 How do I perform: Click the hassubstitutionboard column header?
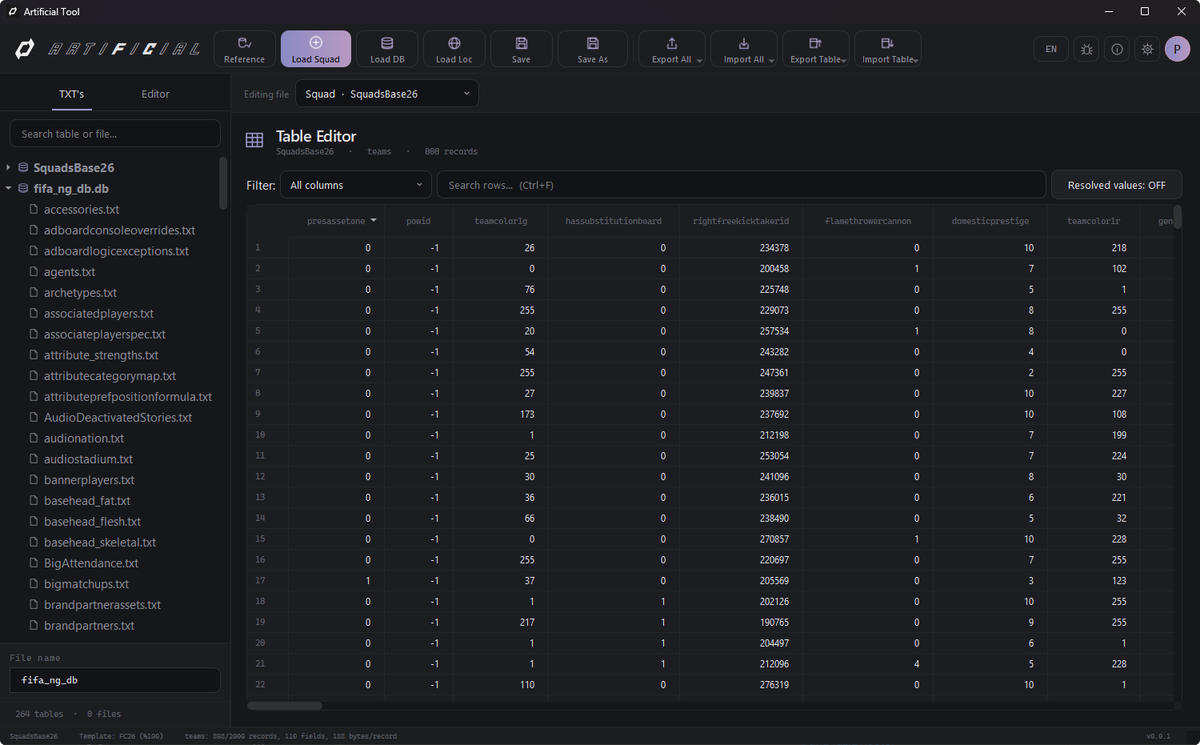point(614,221)
